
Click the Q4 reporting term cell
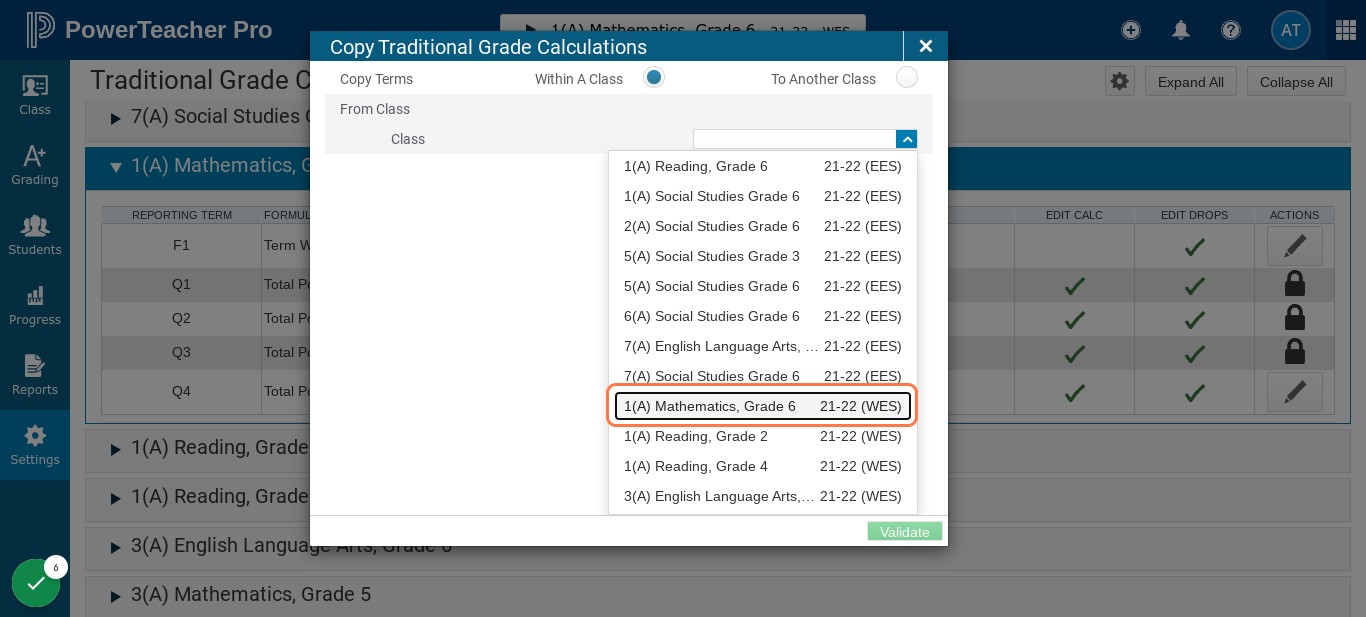click(x=181, y=391)
